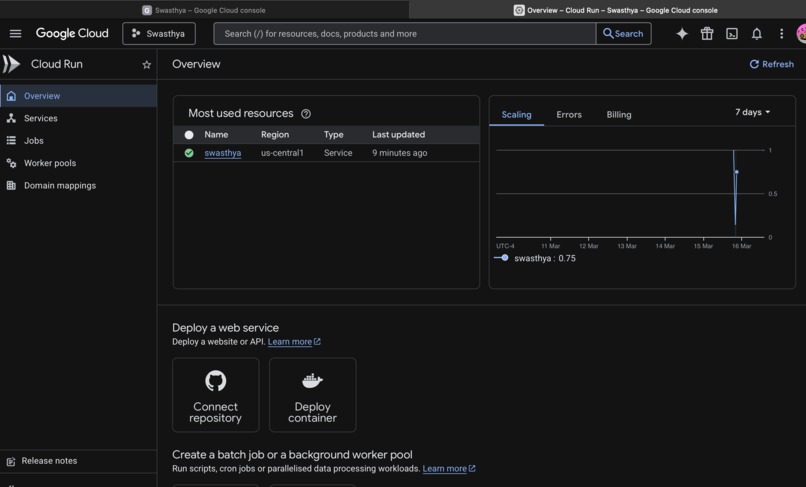Click the Services sidebar icon
This screenshot has height=487, width=806.
click(11, 118)
